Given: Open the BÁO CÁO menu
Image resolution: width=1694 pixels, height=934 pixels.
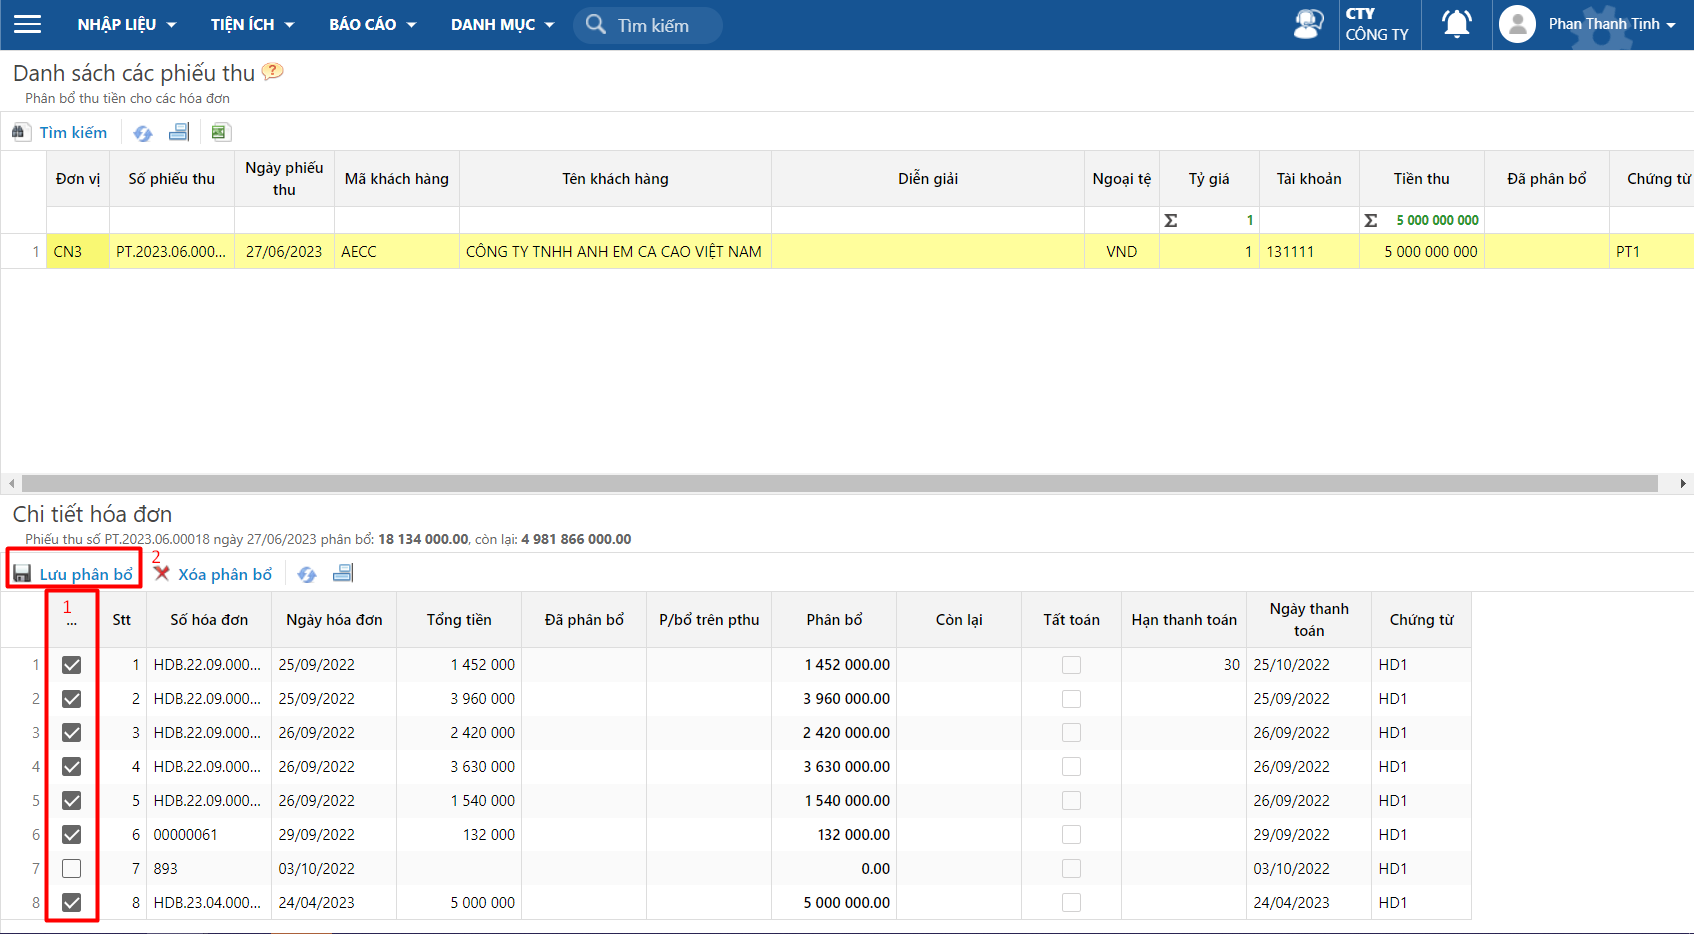Looking at the screenshot, I should pos(372,24).
